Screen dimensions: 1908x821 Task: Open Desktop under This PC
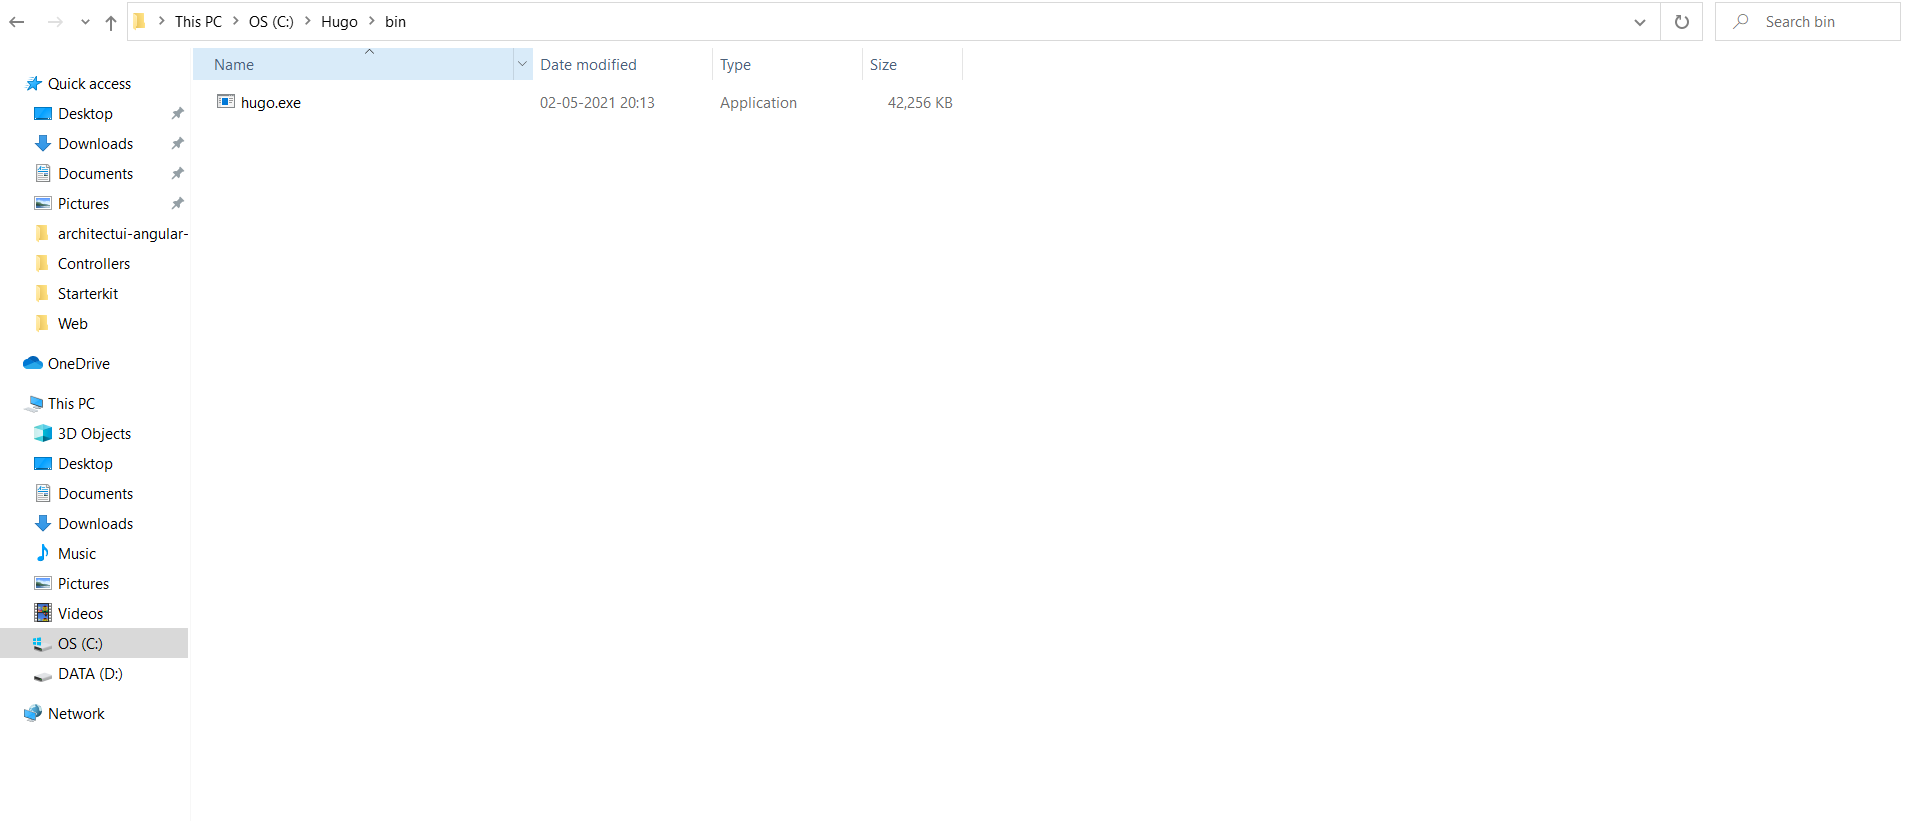(85, 464)
